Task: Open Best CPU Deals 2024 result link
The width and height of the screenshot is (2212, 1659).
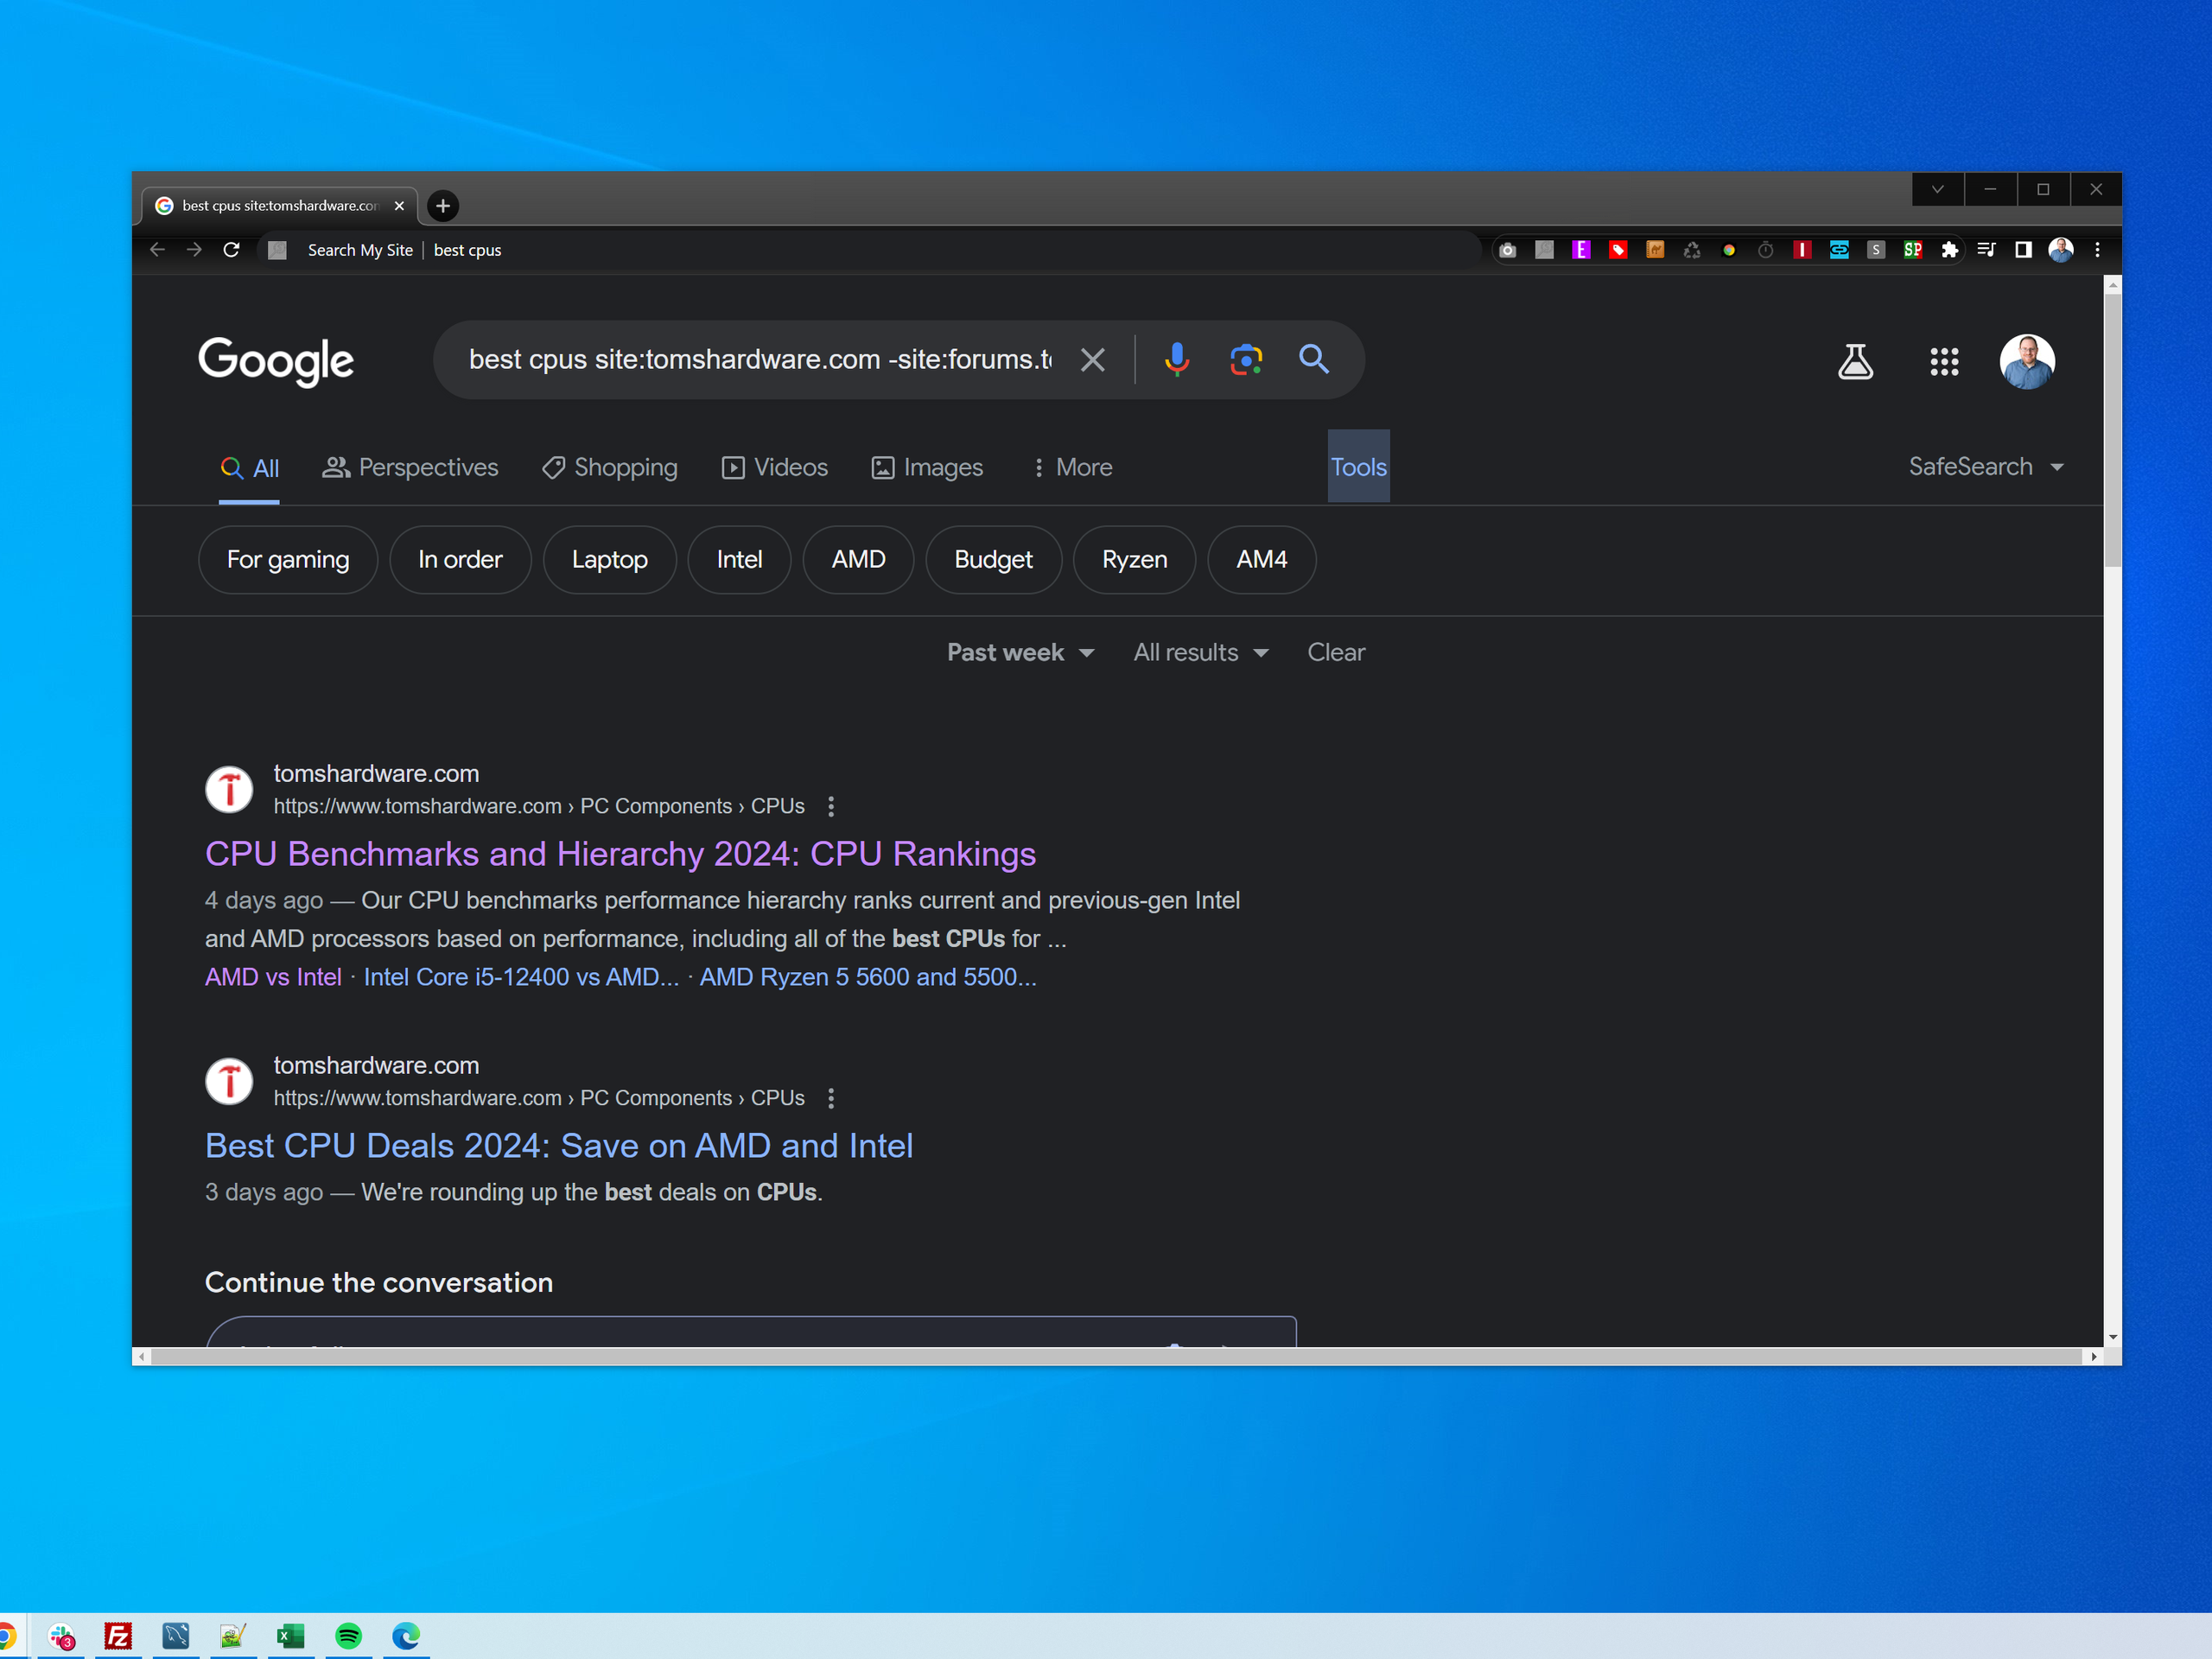Action: click(559, 1146)
